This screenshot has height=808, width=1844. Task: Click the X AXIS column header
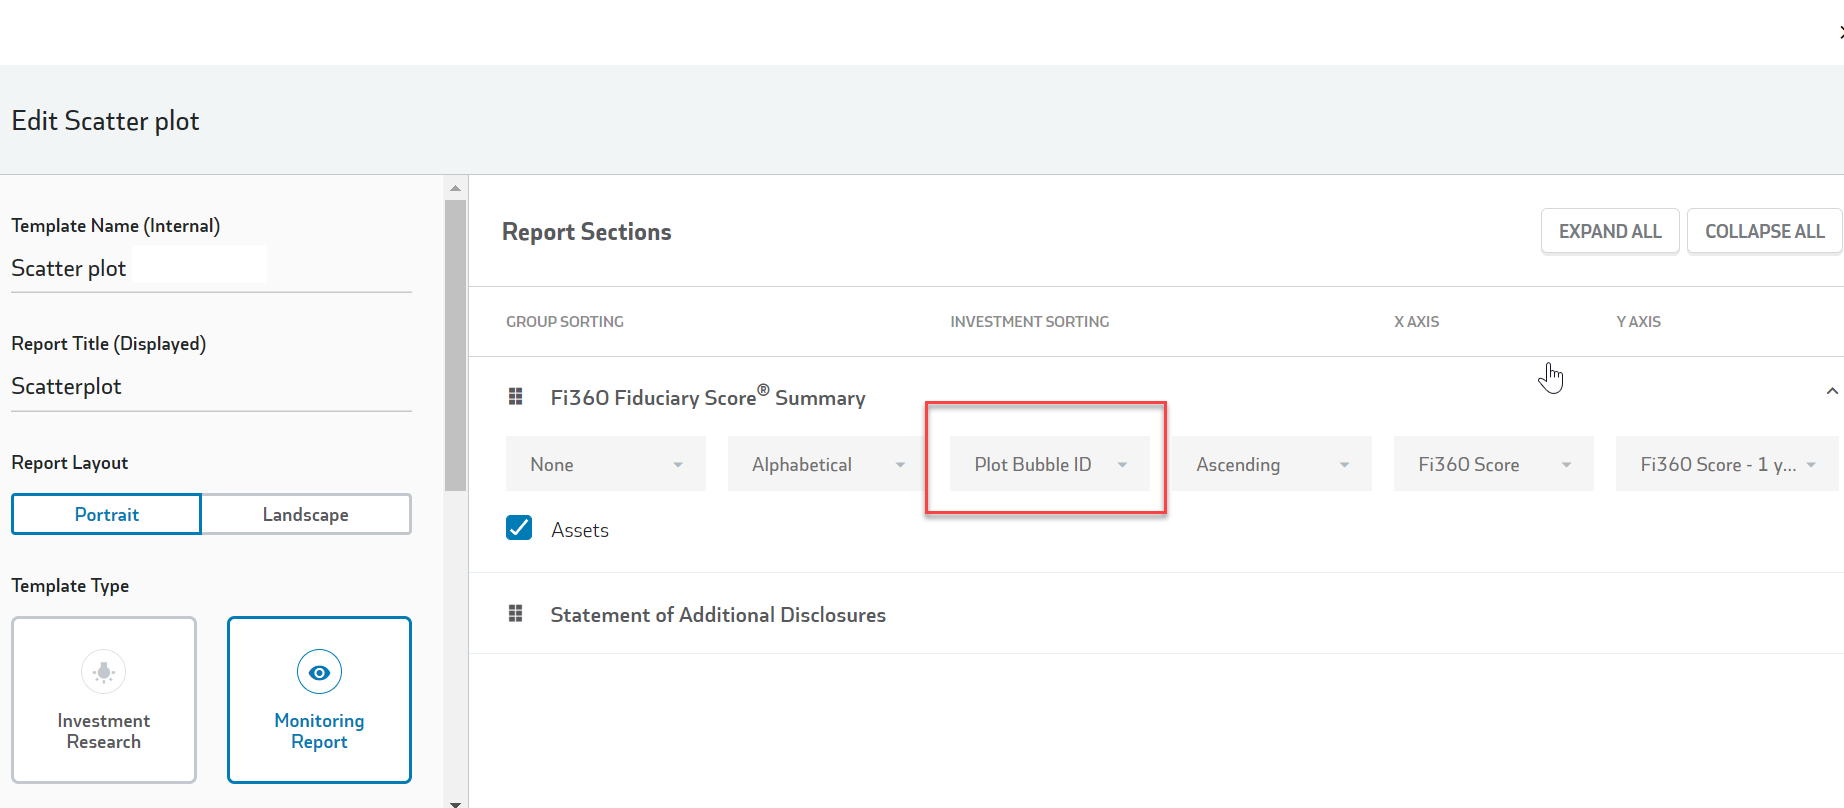tap(1416, 321)
